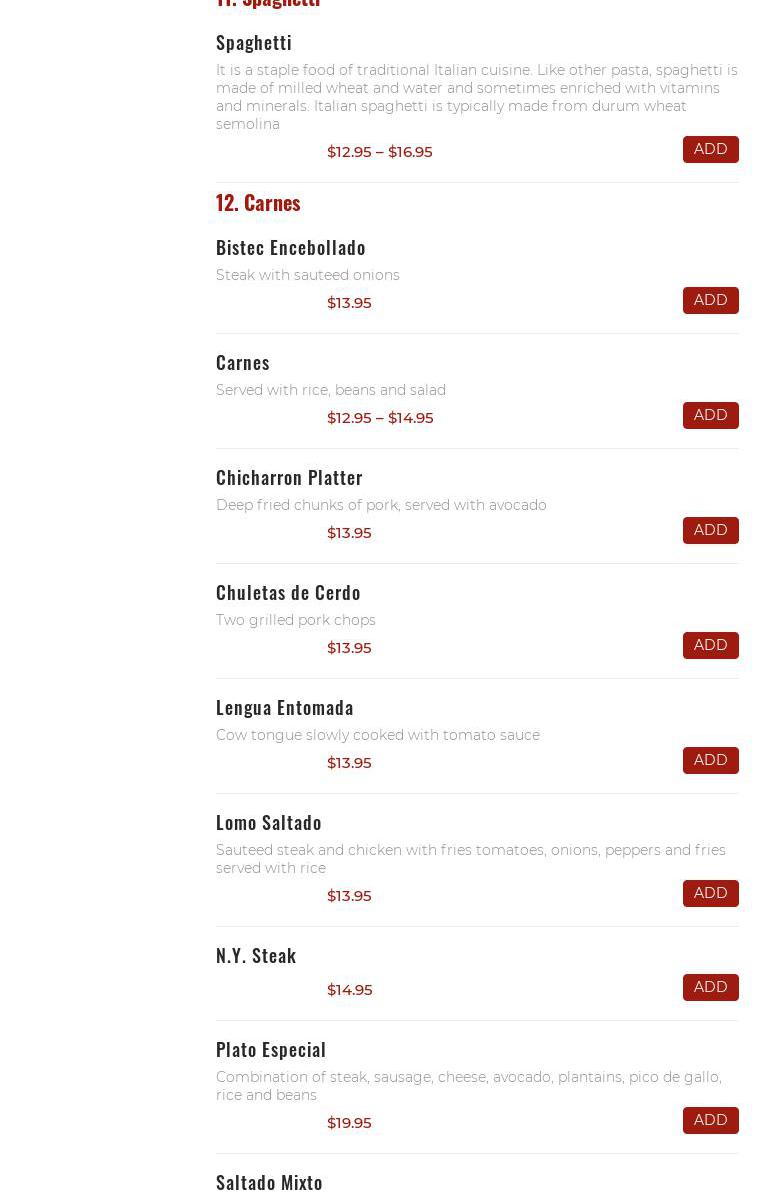This screenshot has width=770, height=1197.
Task: Open the Lomo Saltado title link
Action: pyautogui.click(x=269, y=822)
